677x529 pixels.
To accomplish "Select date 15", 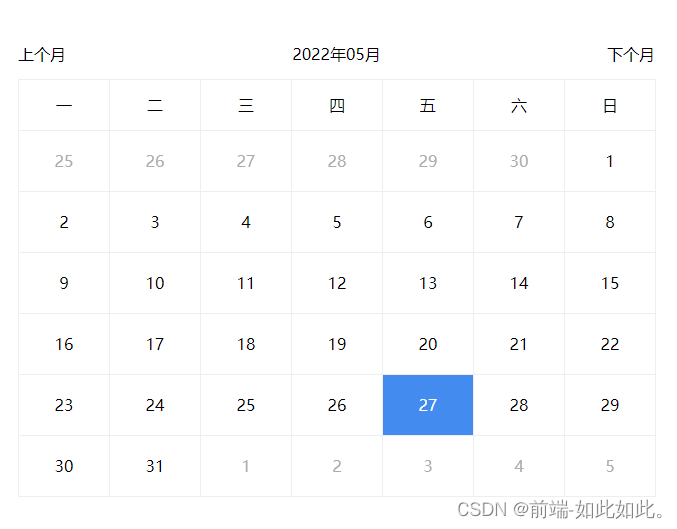I will (x=610, y=283).
